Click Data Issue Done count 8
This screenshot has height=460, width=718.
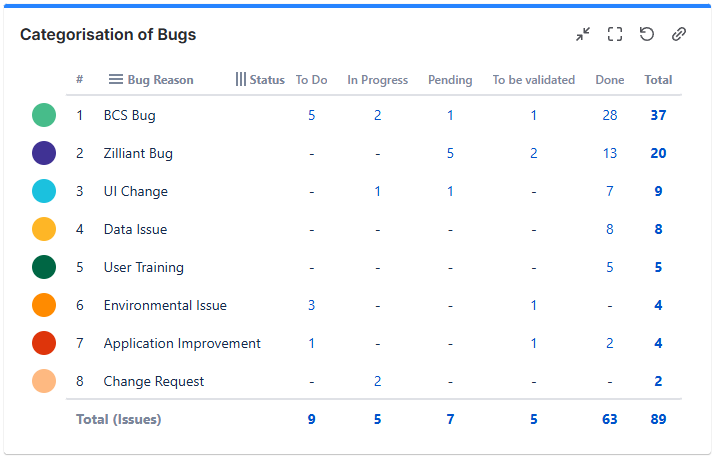point(609,229)
